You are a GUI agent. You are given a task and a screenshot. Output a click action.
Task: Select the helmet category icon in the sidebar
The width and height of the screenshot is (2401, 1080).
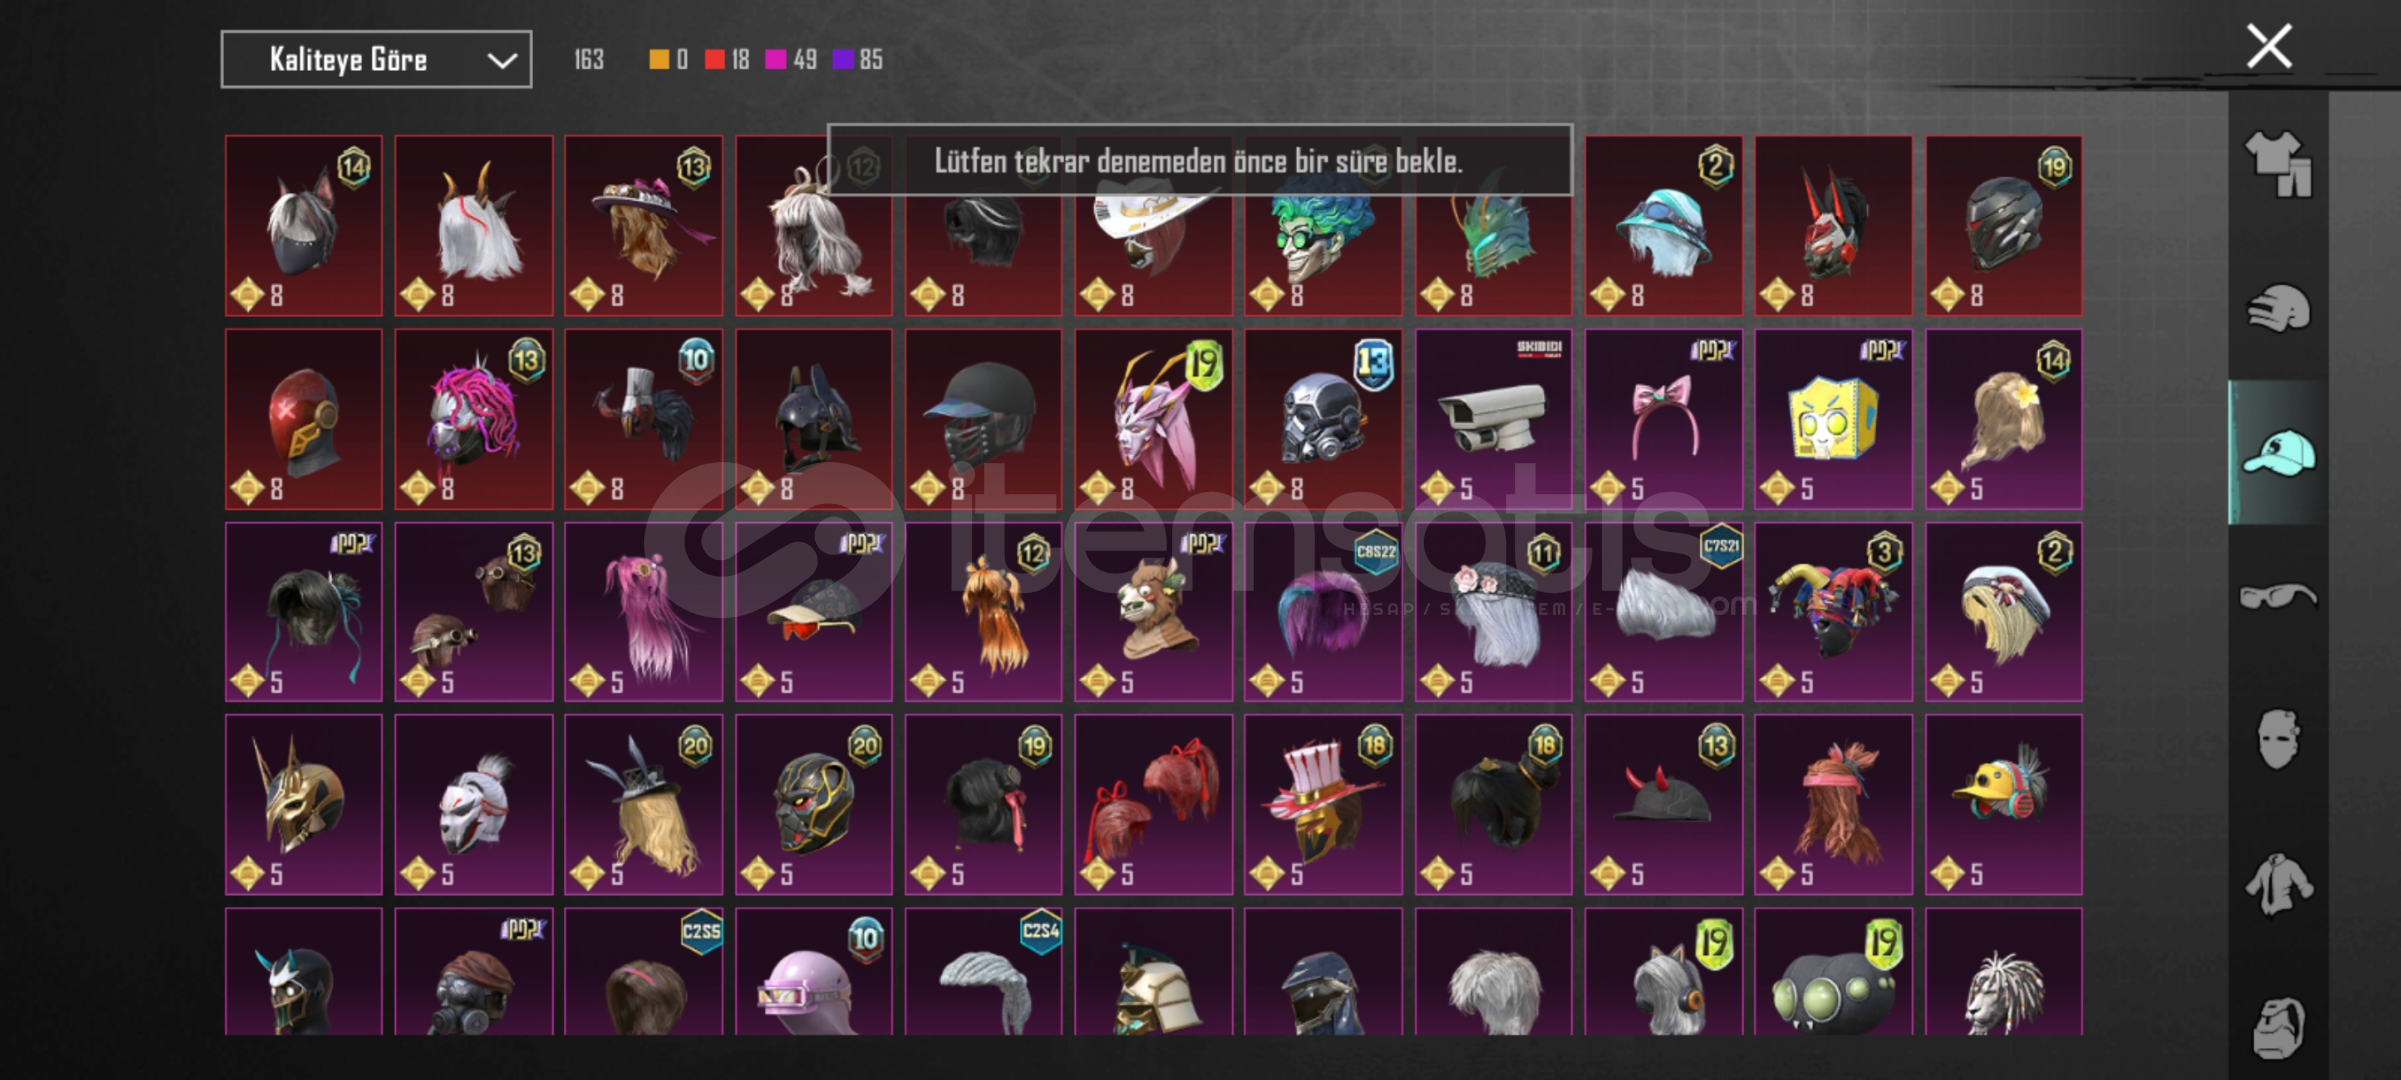coord(2278,308)
